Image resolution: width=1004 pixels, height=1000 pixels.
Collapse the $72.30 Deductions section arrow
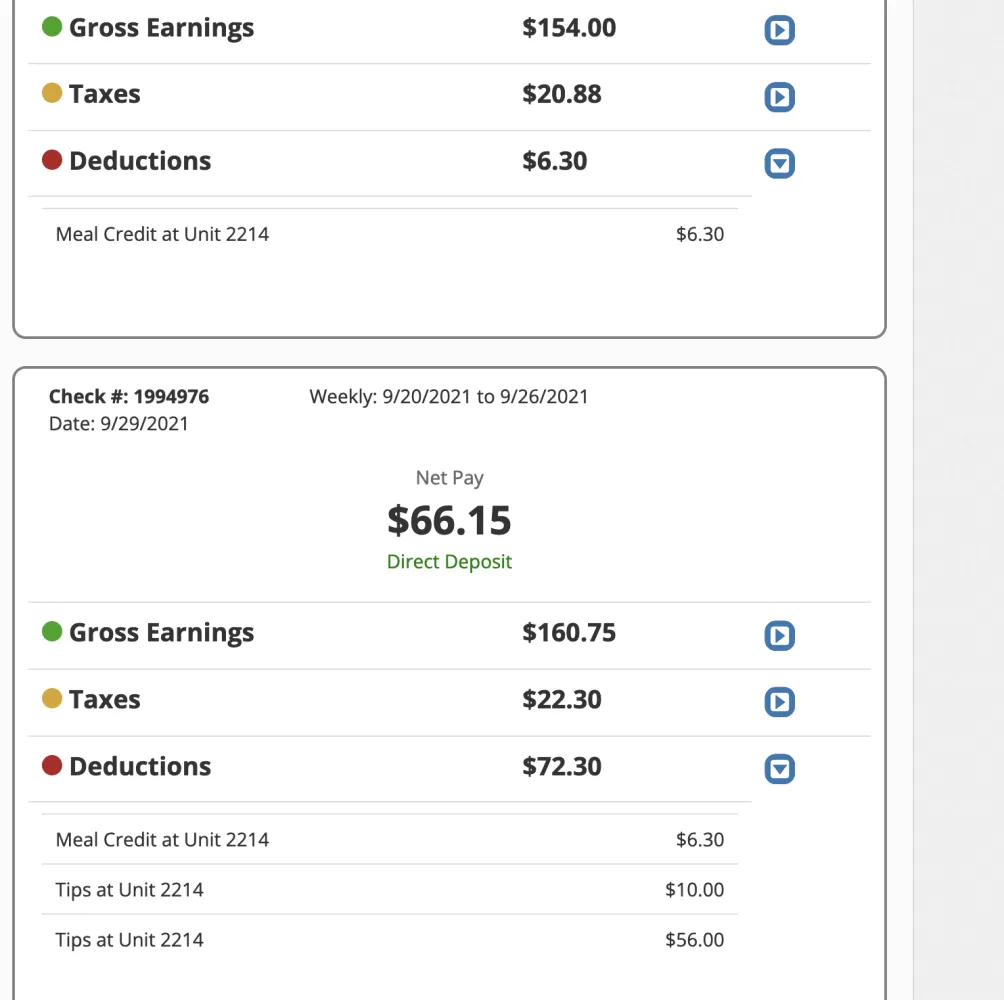click(779, 769)
